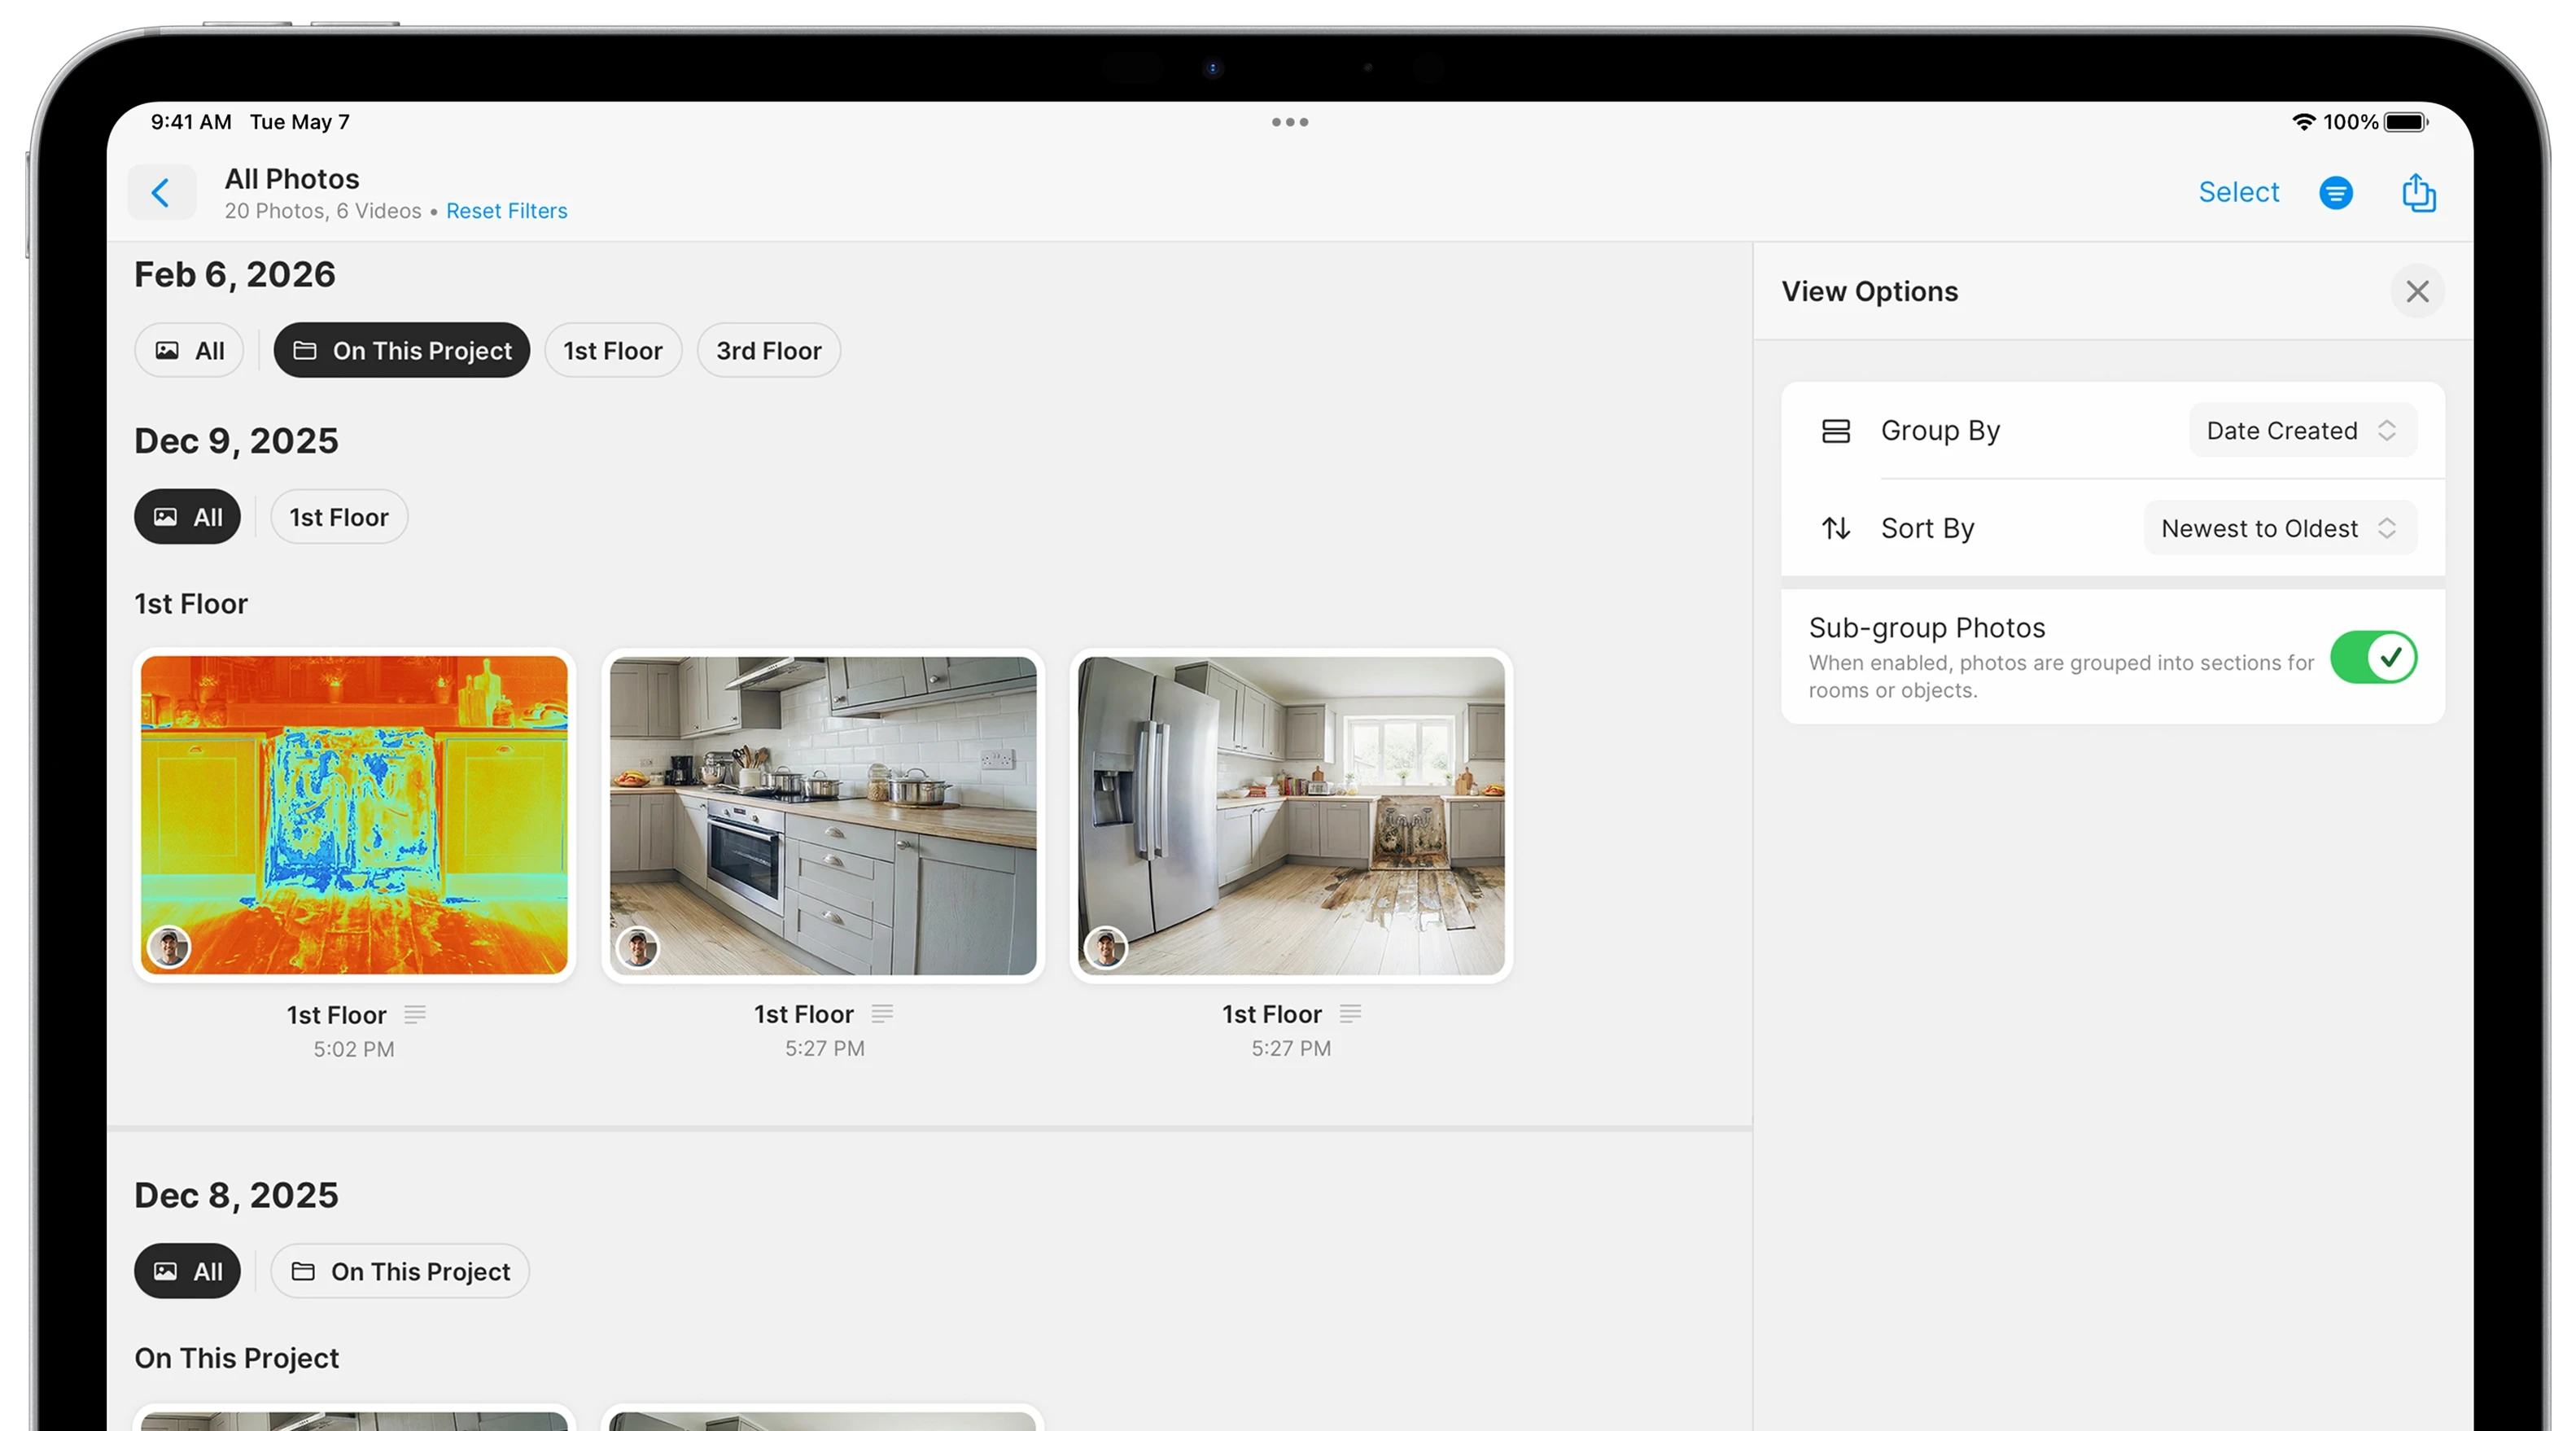Viewport: 2576px width, 1431px height.
Task: Select All chip under Feb 6, 2026
Action: pos(189,350)
